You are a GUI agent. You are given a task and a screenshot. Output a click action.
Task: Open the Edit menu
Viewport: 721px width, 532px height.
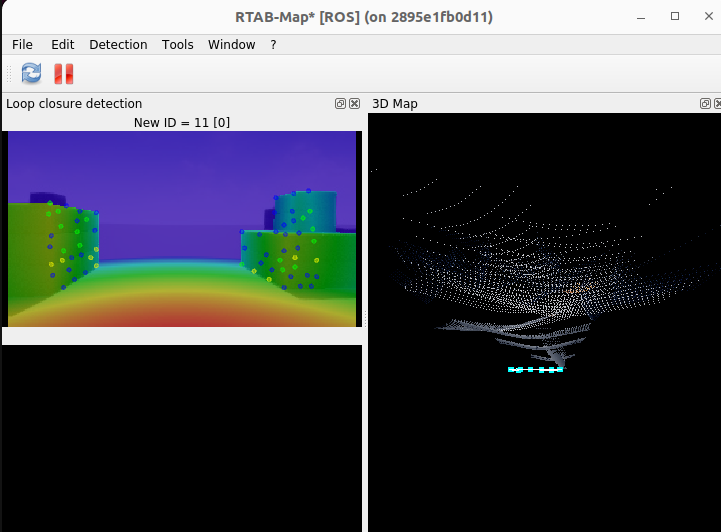[63, 44]
